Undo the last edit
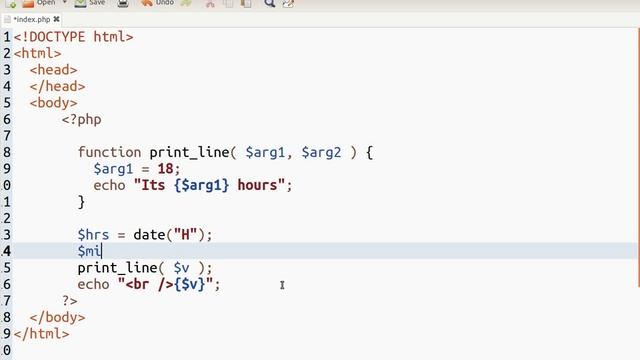This screenshot has width=640, height=360. (157, 3)
